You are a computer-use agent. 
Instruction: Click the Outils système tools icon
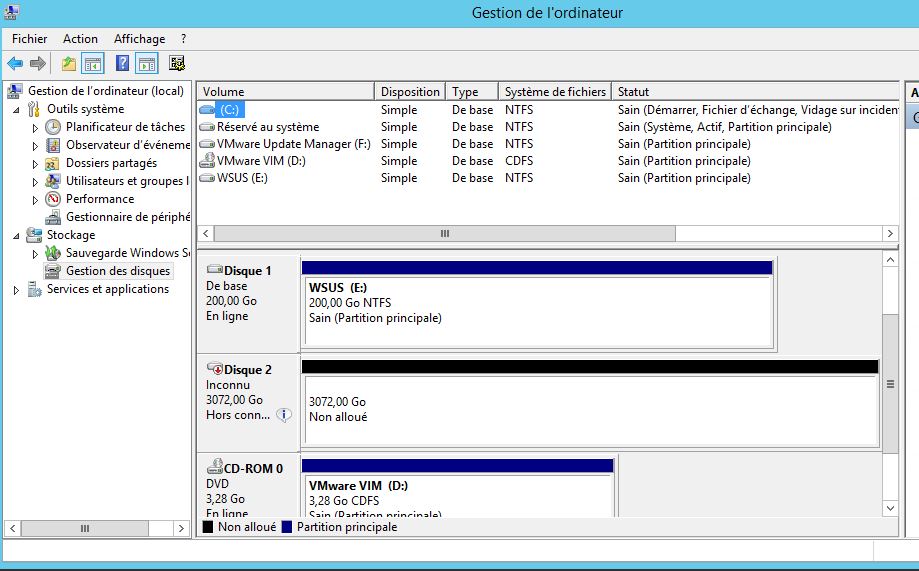pos(34,109)
